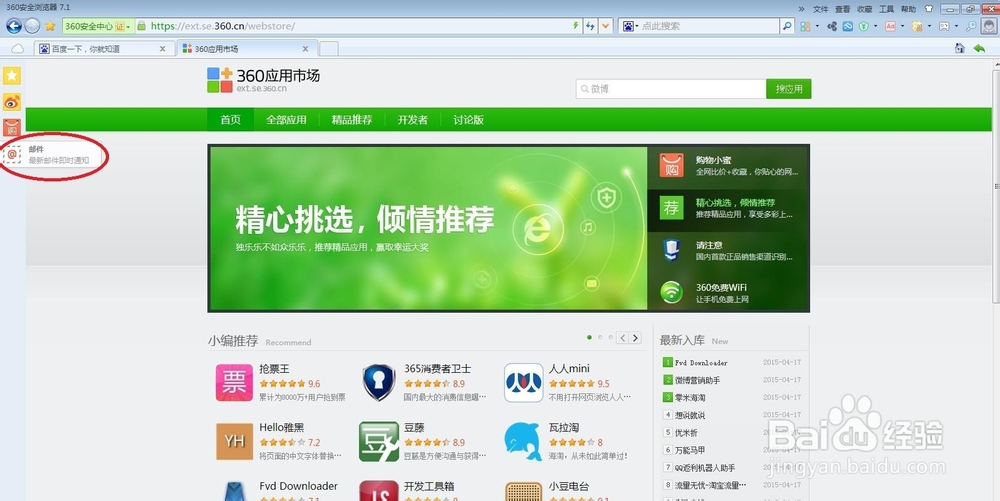The image size is (1000, 501).
Task: Expand the menu bar double-chevron overflow
Action: (802, 9)
